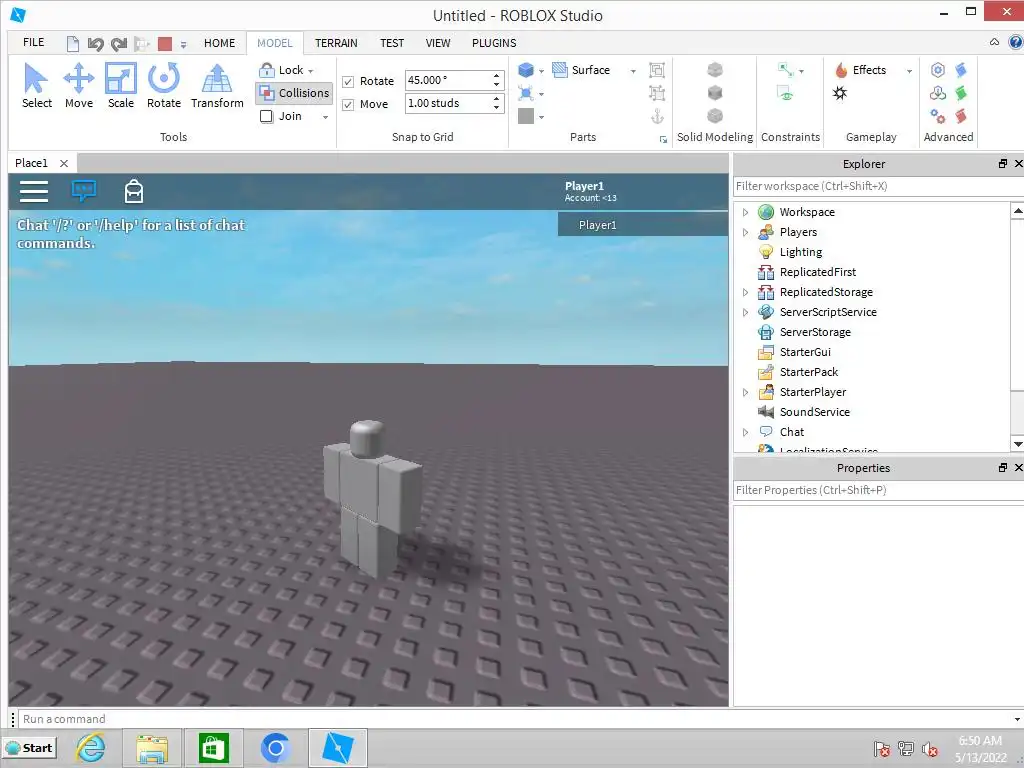Expand the Chat tree node
The width and height of the screenshot is (1024, 768).
tap(745, 432)
